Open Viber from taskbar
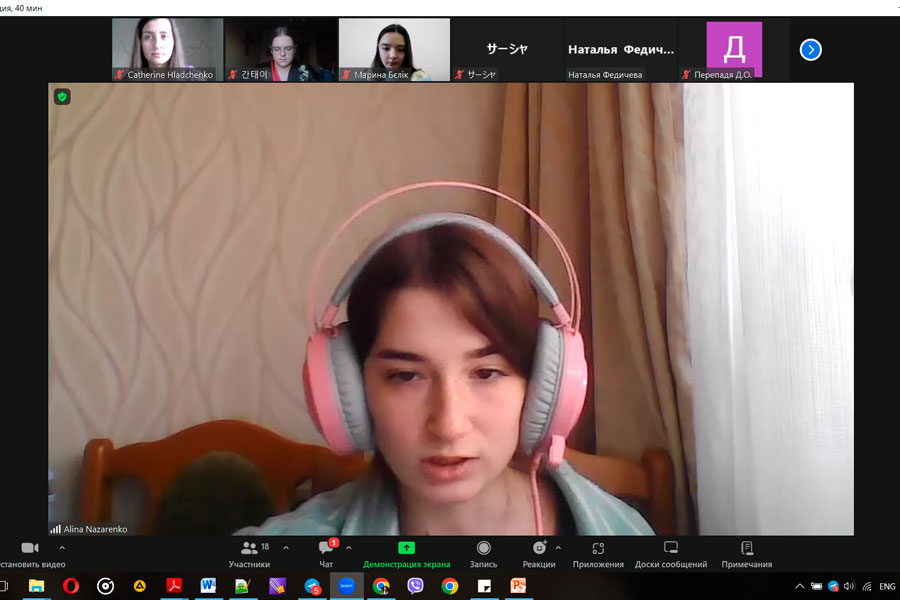Viewport: 900px width, 600px height. (415, 586)
